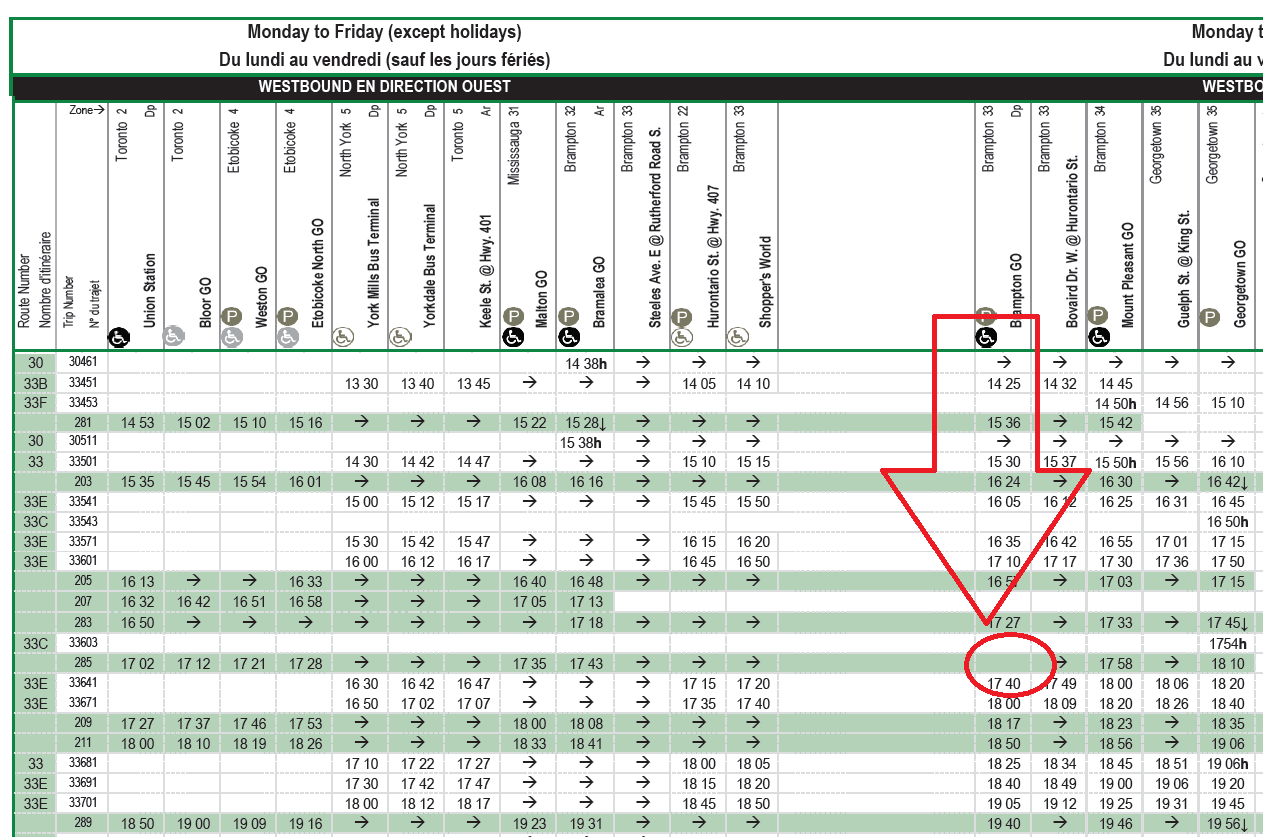
Task: Select the 14 53 Union Station time for trip 281
Action: 136,423
